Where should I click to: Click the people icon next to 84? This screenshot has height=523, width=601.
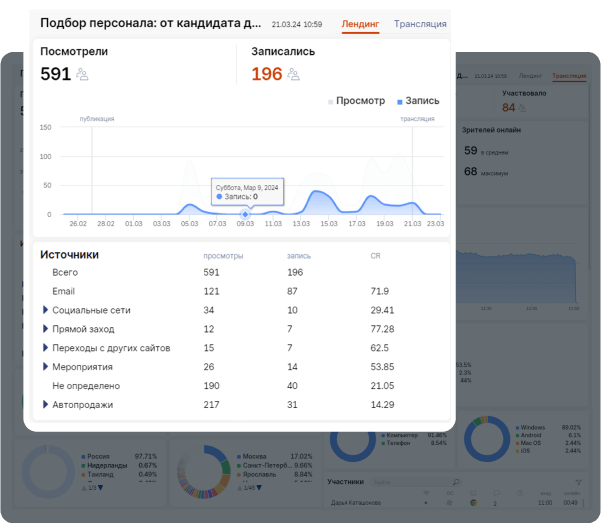pos(523,108)
